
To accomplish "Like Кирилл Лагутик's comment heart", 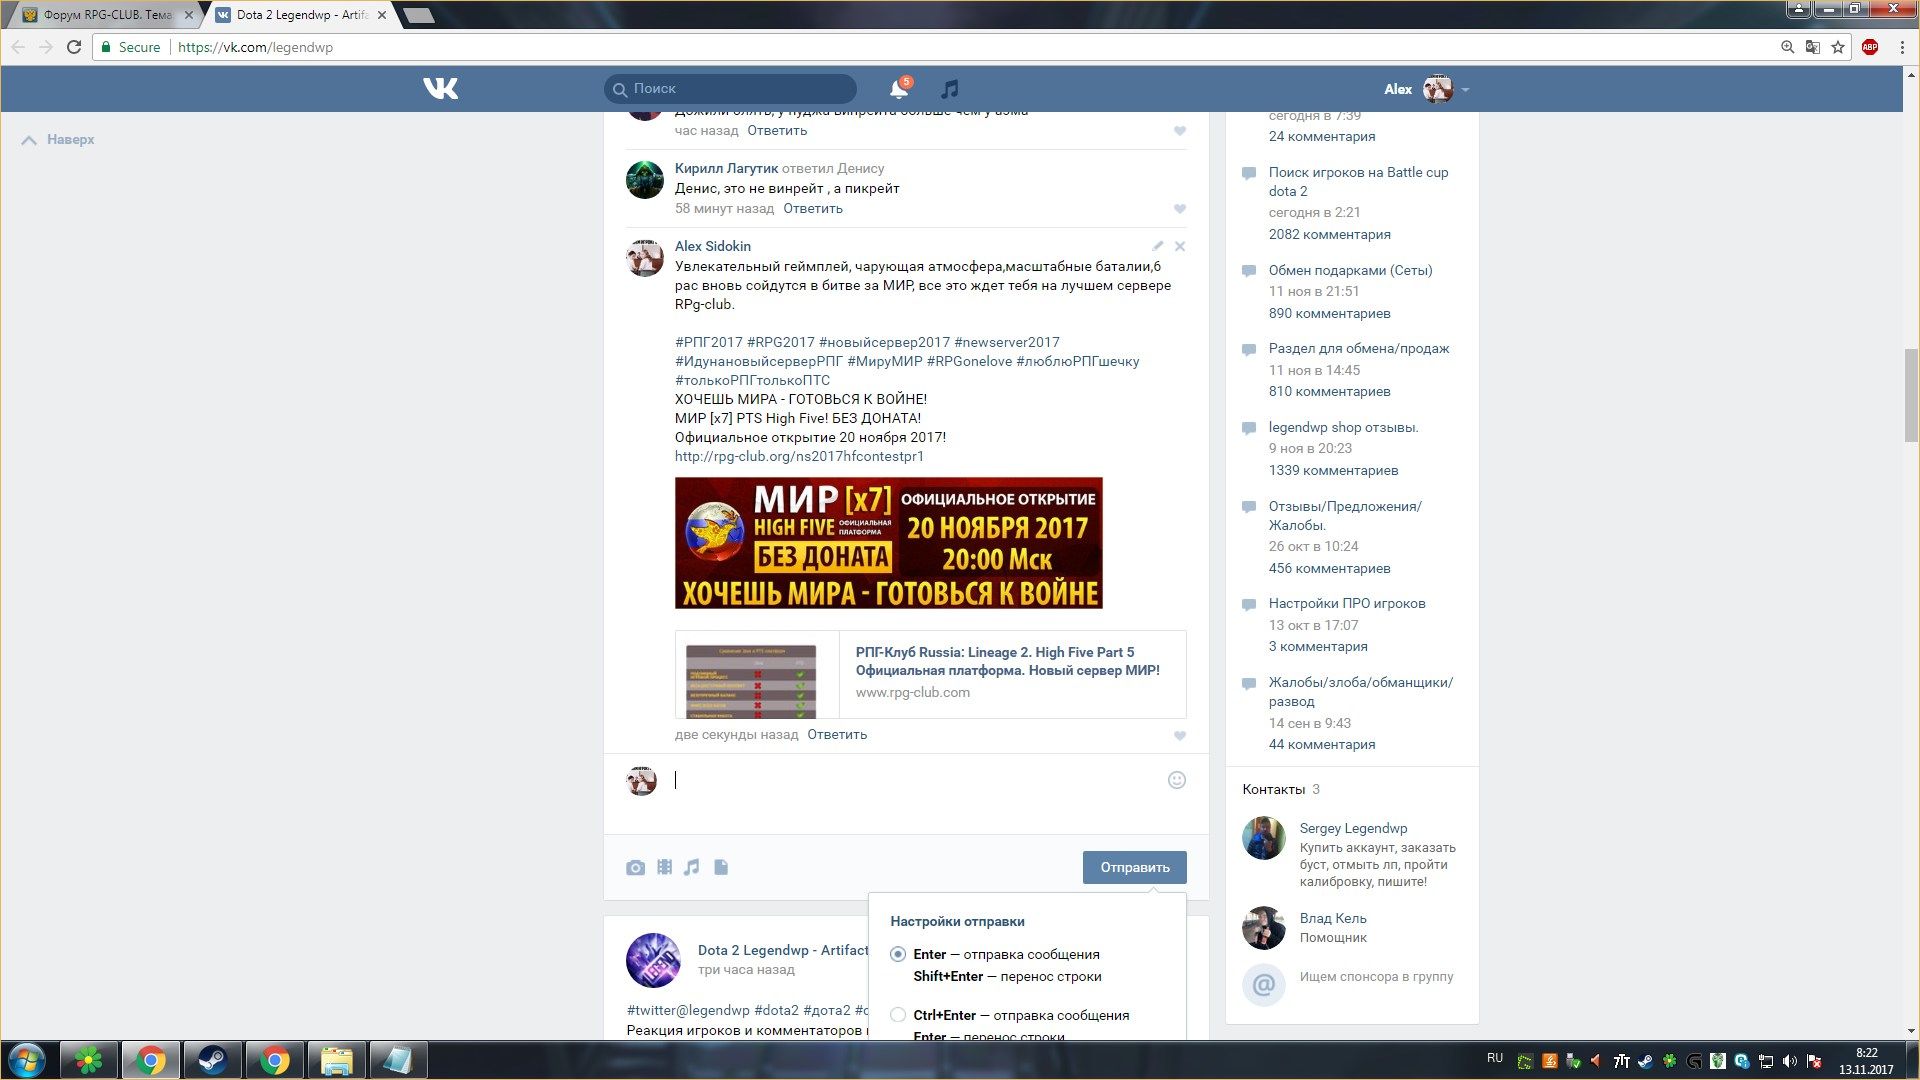I will click(1180, 209).
